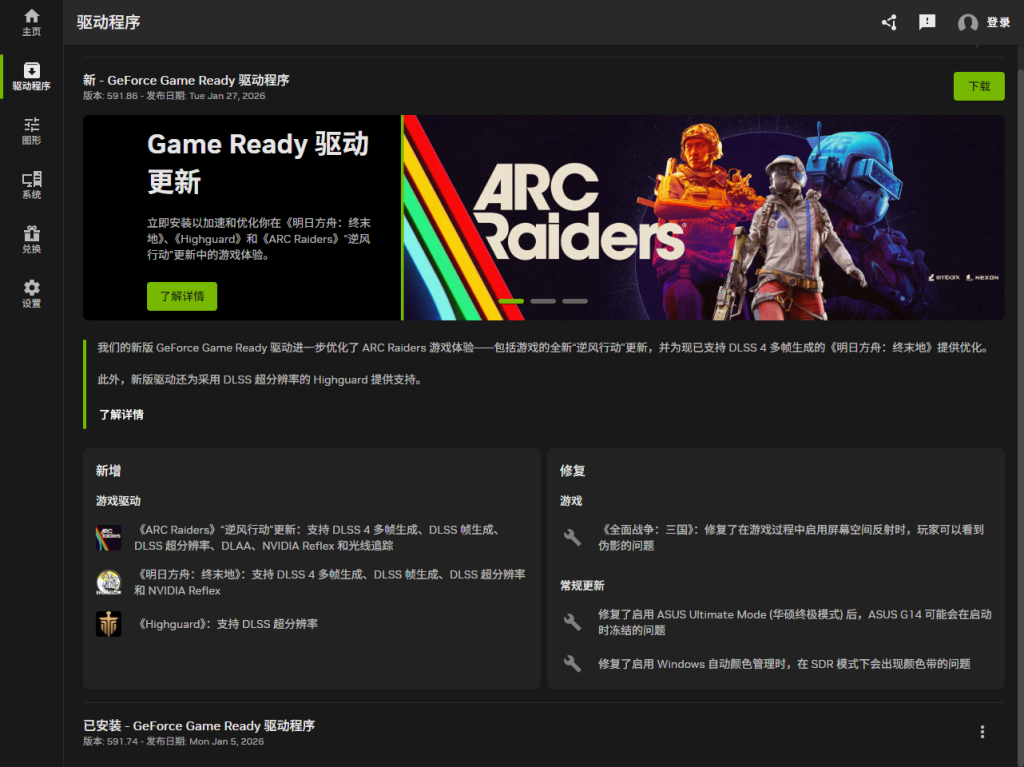Open the 了解详情 link below description
Image resolution: width=1024 pixels, height=767 pixels.
click(121, 414)
